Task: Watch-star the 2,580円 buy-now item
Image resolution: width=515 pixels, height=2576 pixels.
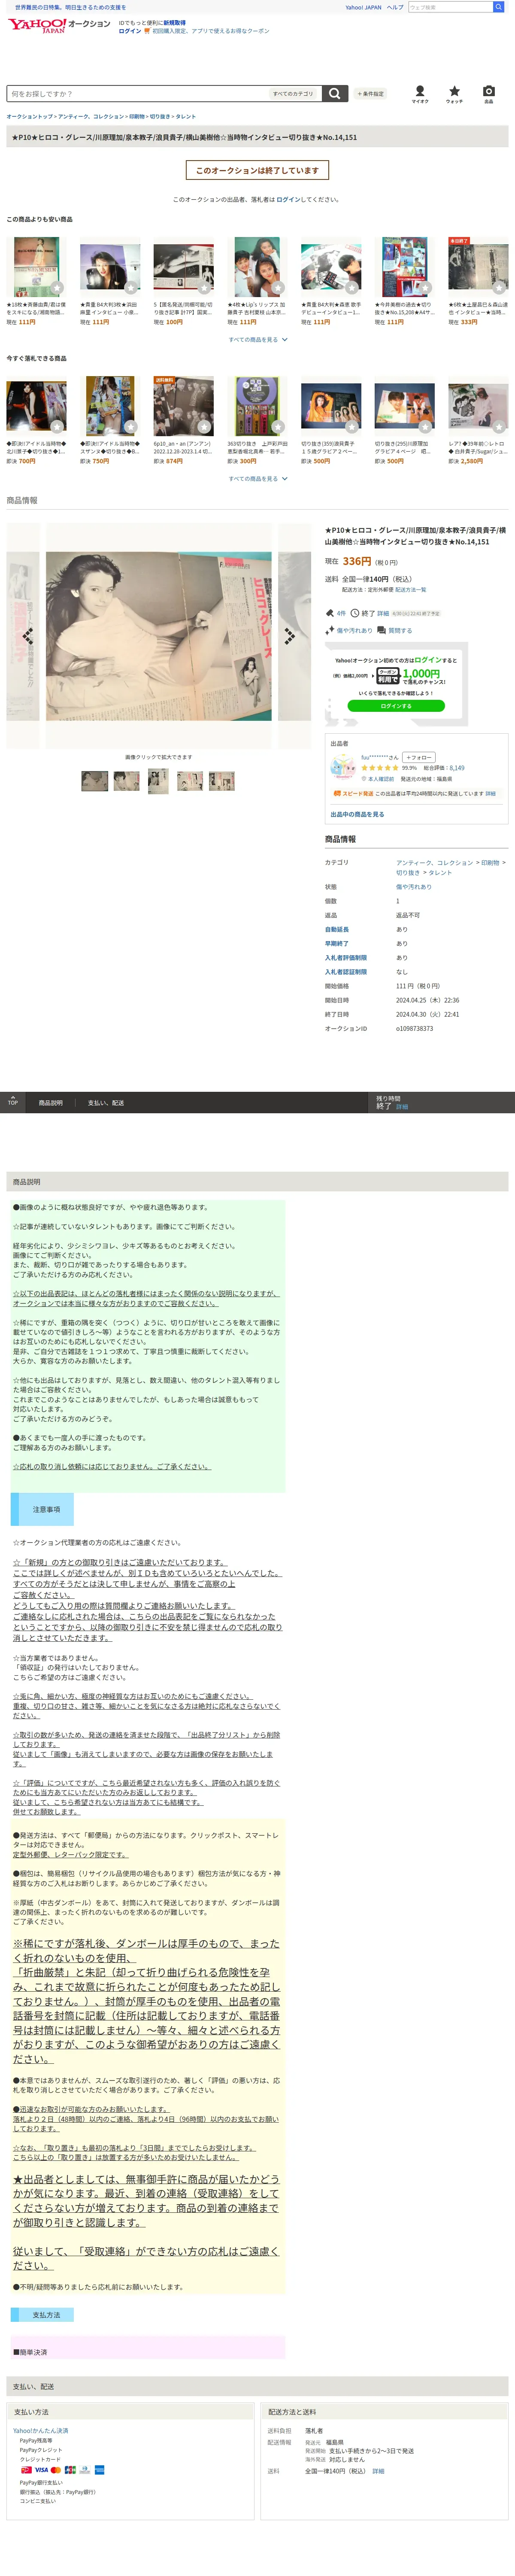Action: coord(499,427)
